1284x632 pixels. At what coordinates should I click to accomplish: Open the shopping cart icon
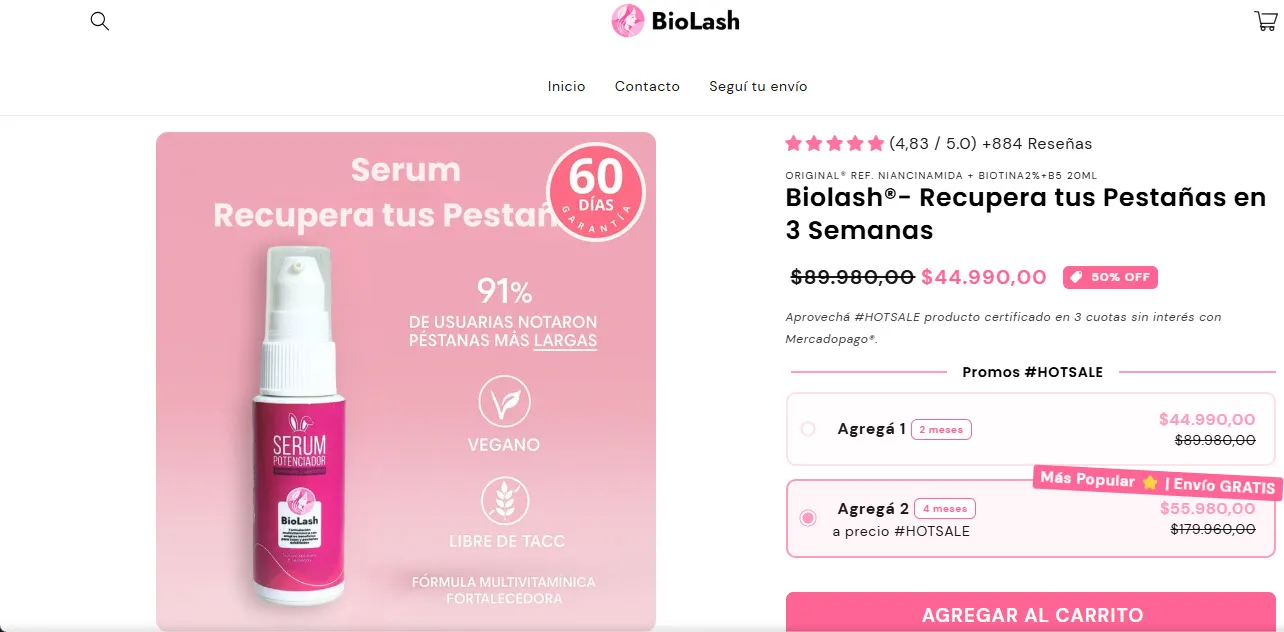pos(1264,21)
